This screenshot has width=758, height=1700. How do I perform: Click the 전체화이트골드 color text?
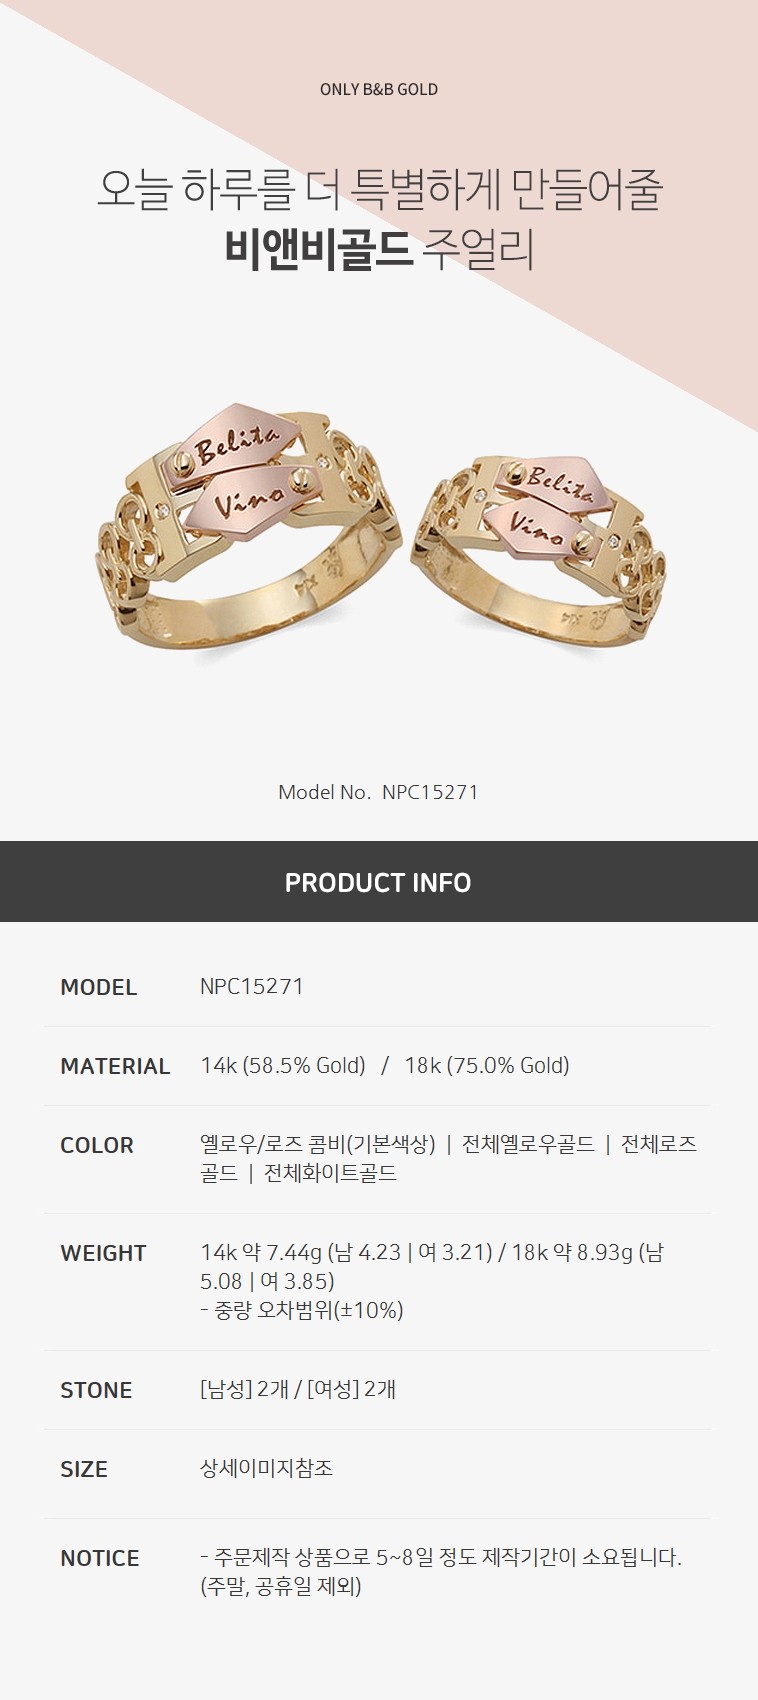click(x=330, y=1173)
